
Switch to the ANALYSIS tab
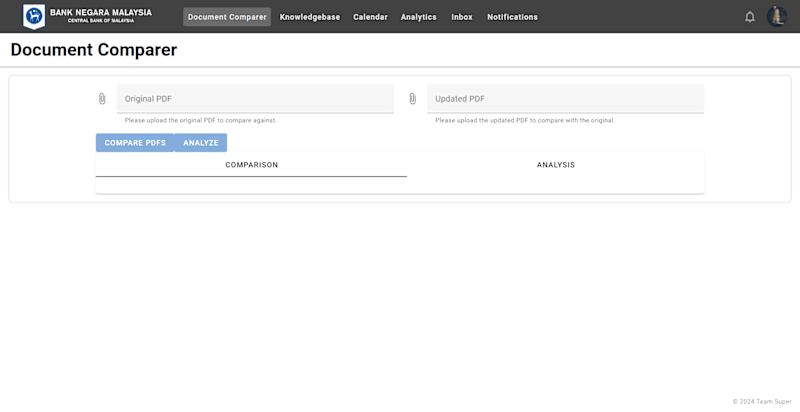point(556,165)
